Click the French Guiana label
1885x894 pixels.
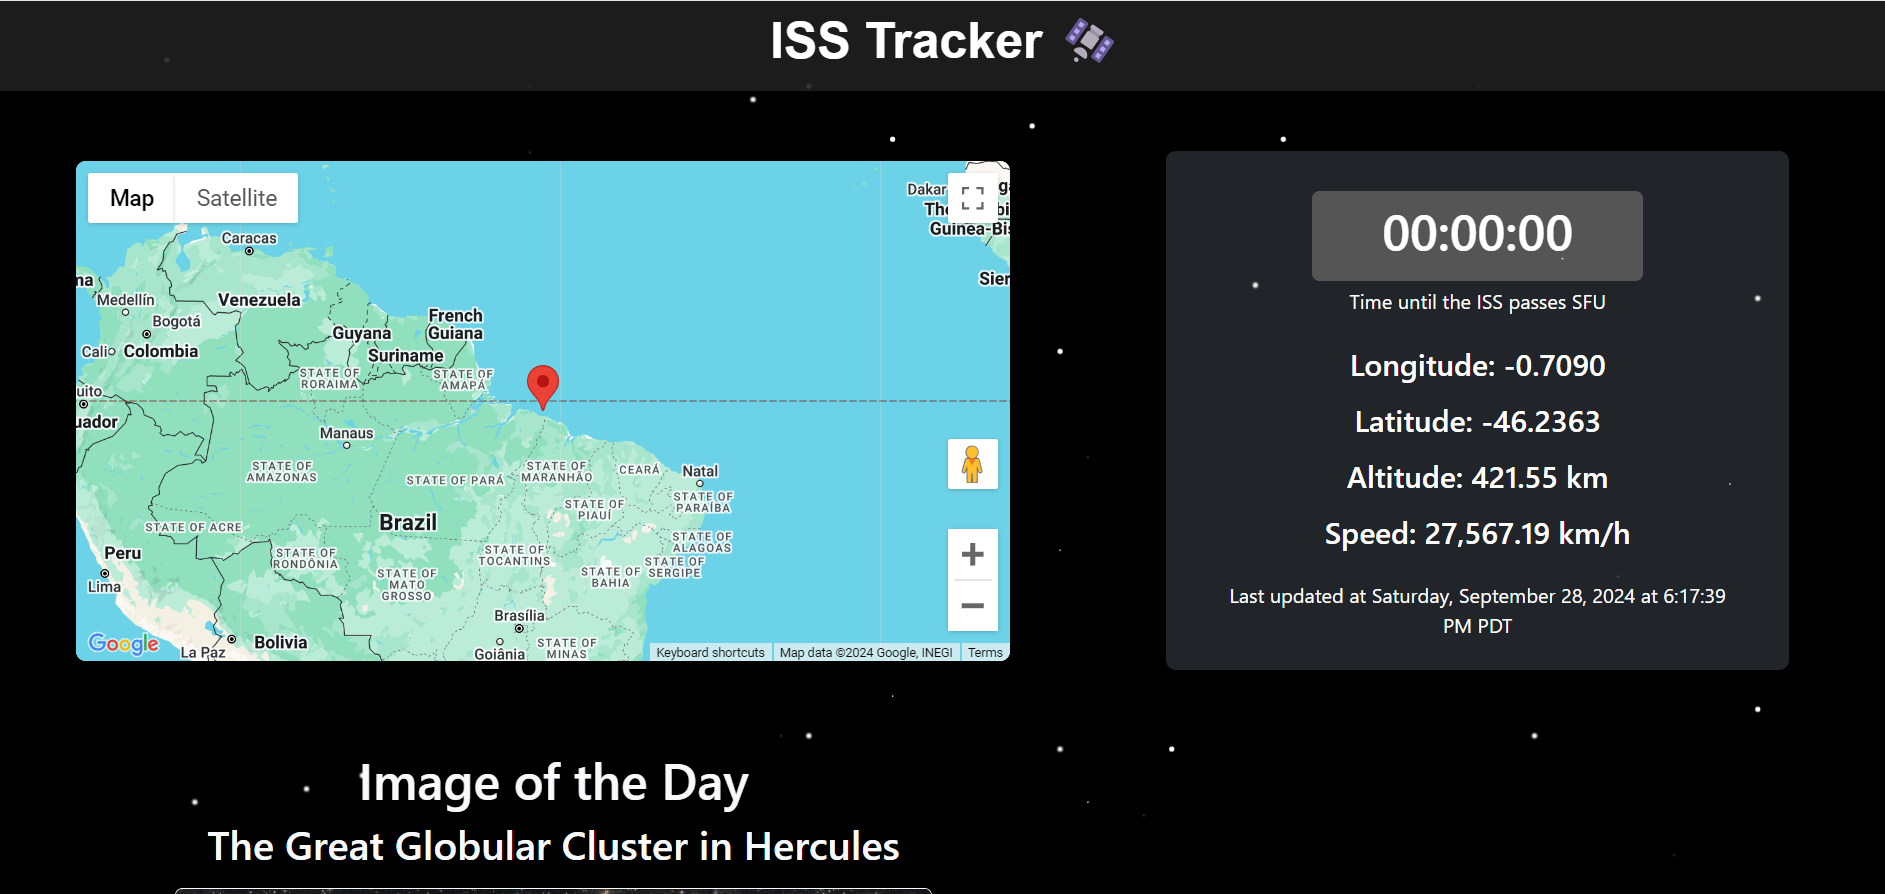(x=455, y=324)
